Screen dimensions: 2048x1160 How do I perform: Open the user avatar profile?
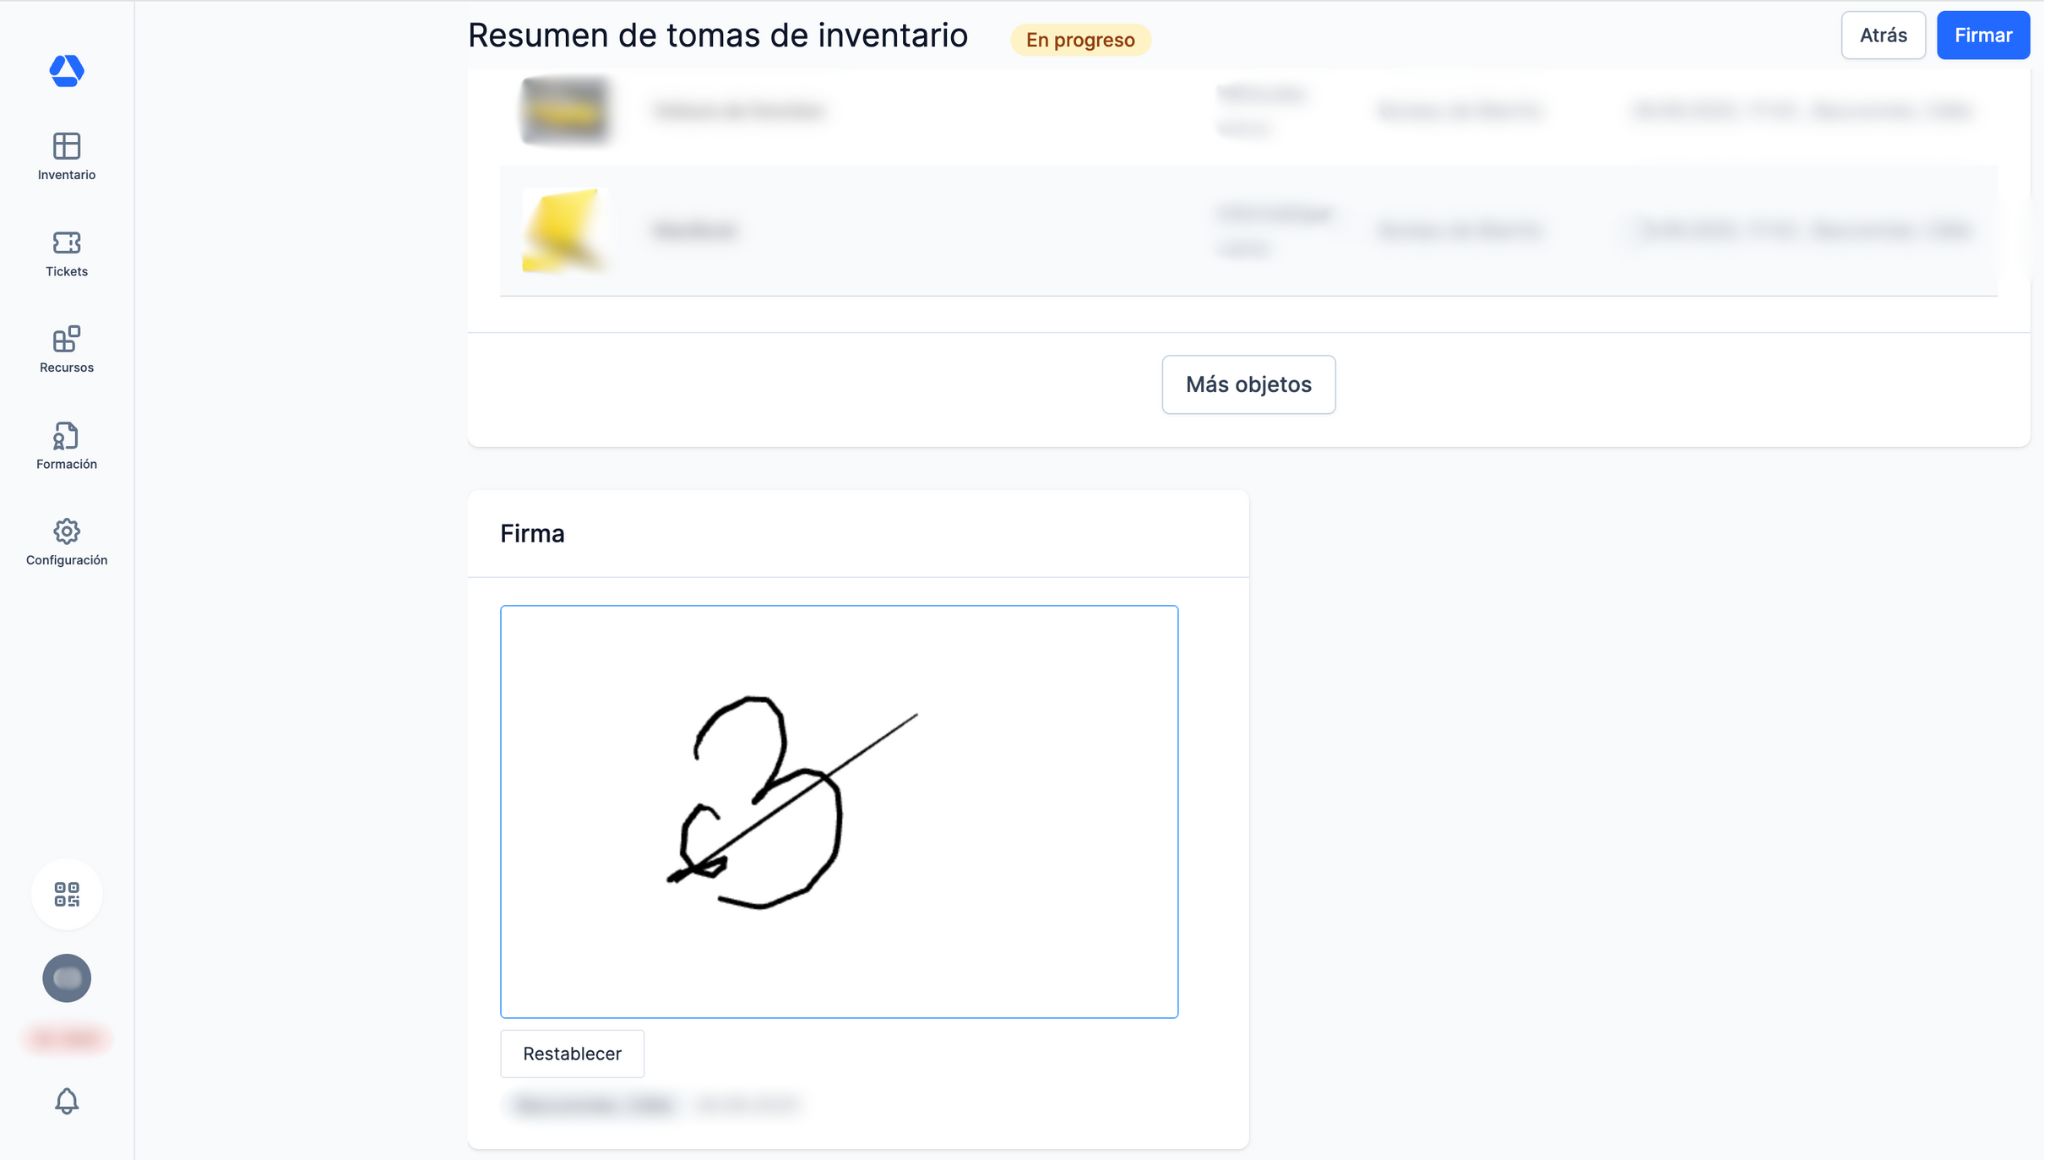point(66,978)
